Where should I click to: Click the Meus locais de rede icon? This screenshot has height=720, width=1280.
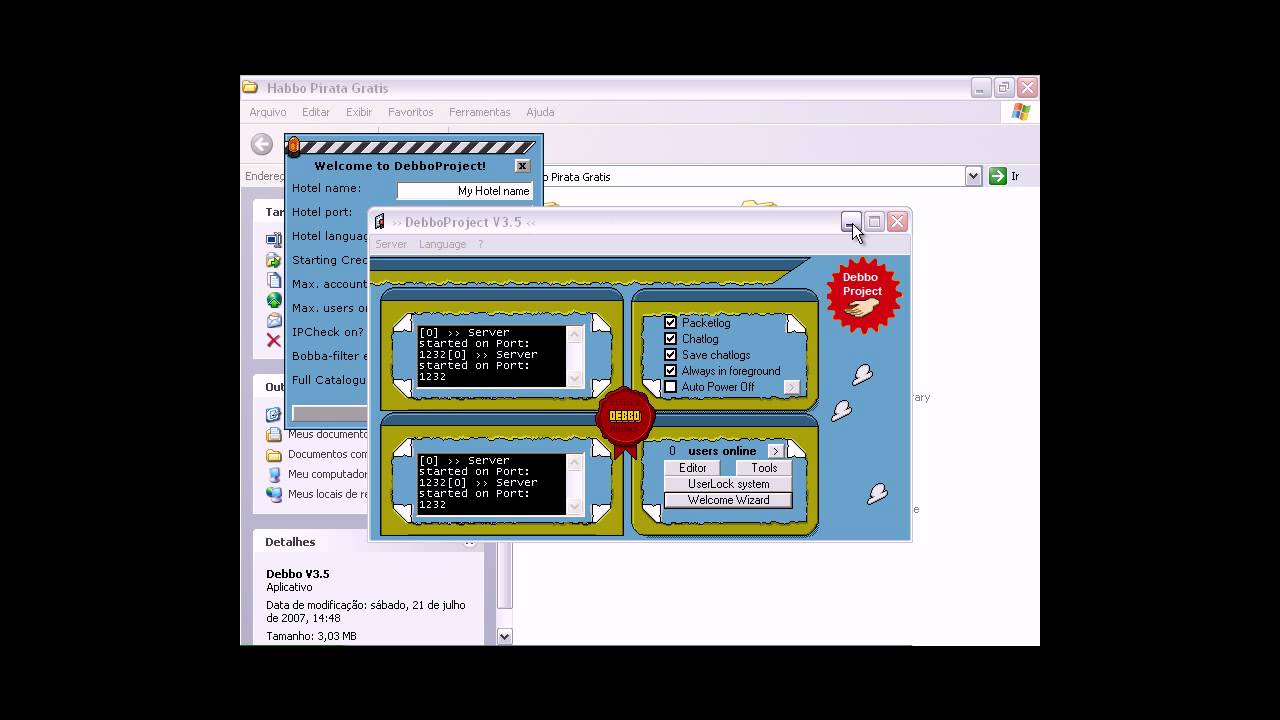(x=274, y=494)
